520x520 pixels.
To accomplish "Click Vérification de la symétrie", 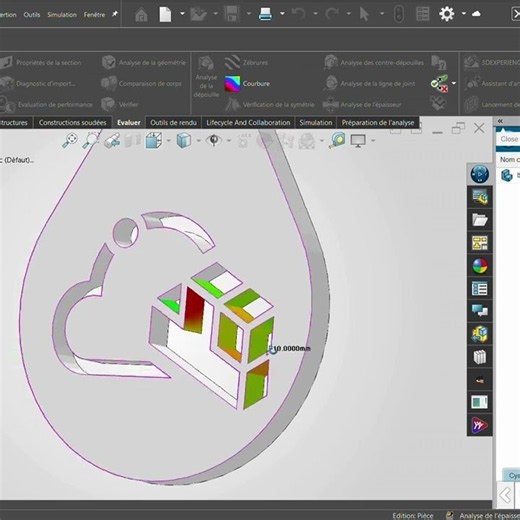I will pyautogui.click(x=270, y=104).
